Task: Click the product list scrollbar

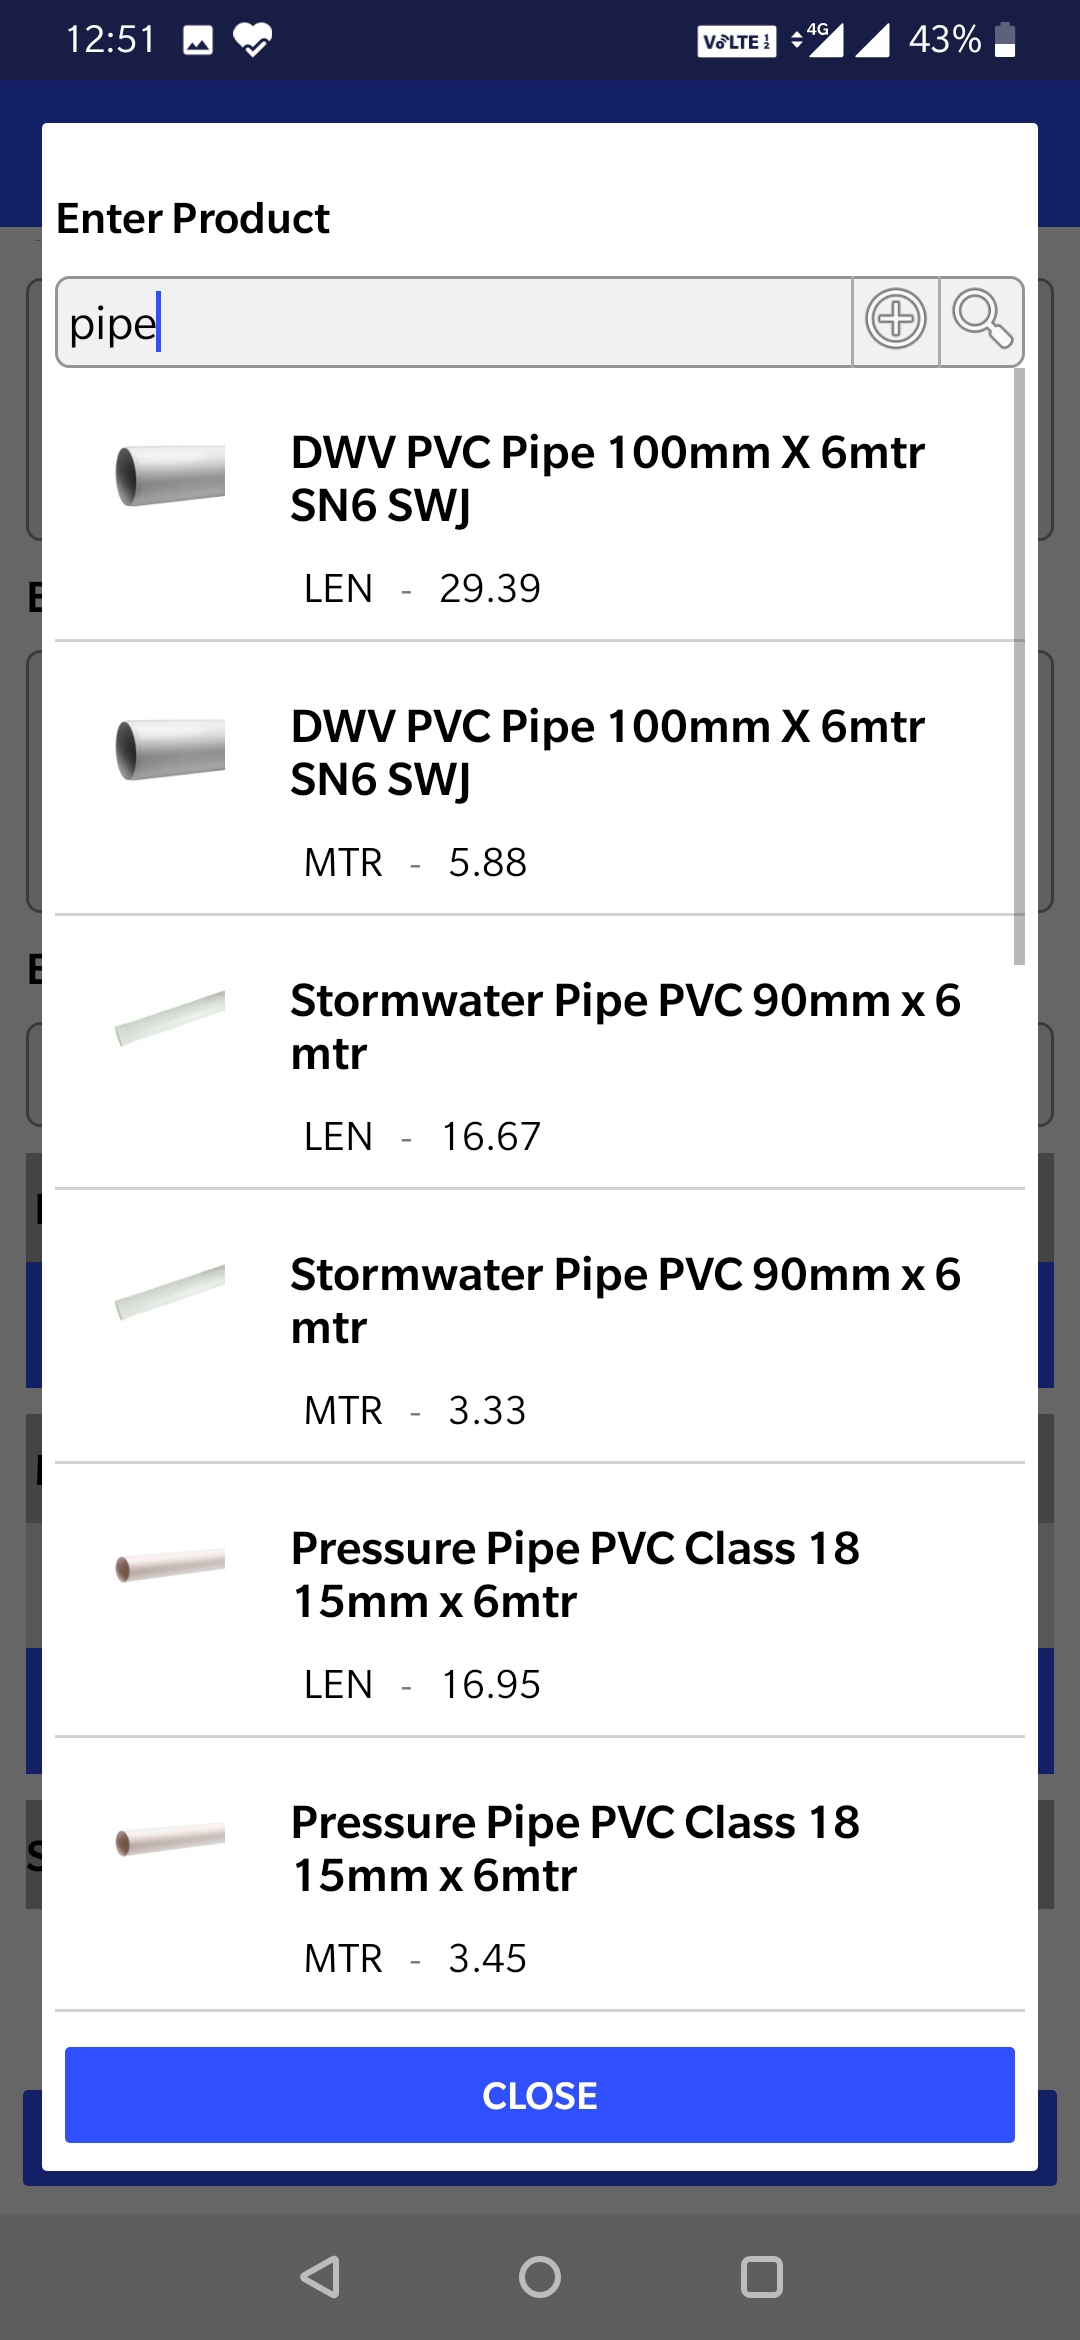Action: pyautogui.click(x=1019, y=666)
